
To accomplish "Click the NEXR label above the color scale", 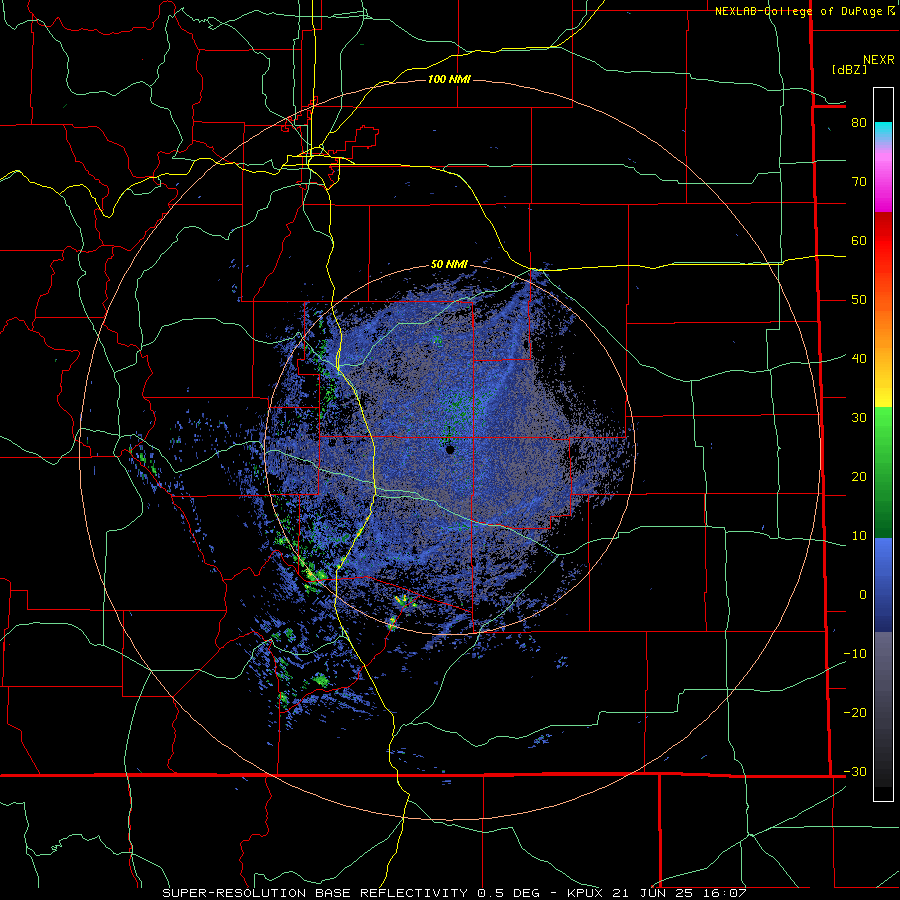I will pos(879,60).
